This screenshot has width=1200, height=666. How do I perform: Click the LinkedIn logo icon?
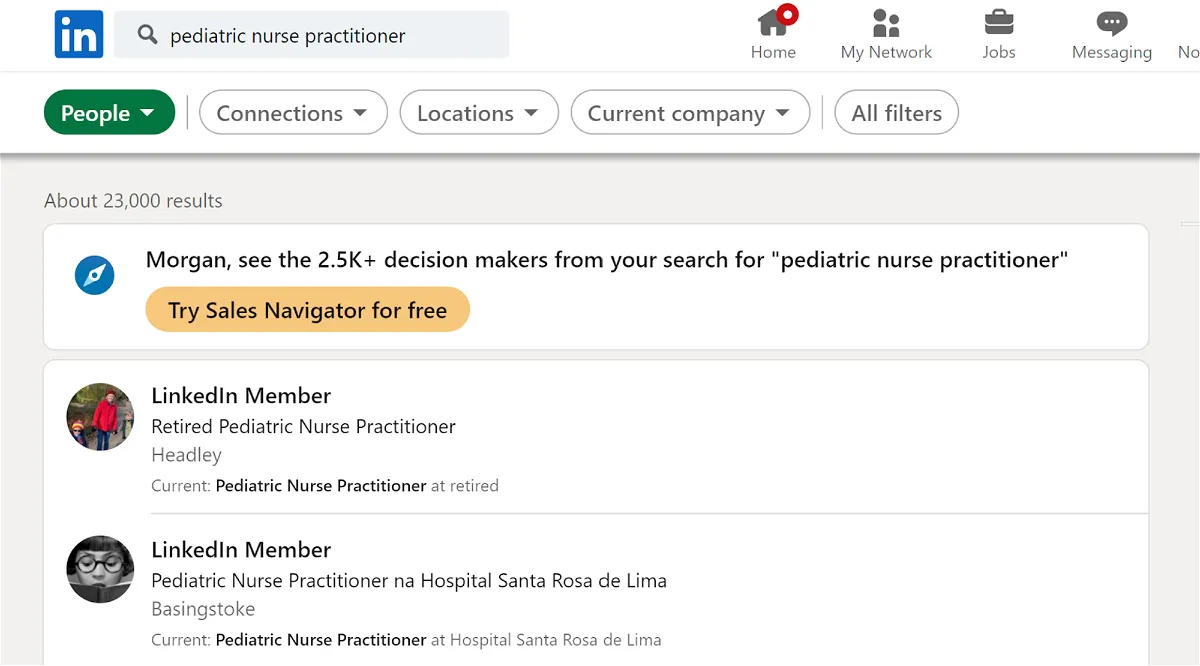click(x=79, y=35)
